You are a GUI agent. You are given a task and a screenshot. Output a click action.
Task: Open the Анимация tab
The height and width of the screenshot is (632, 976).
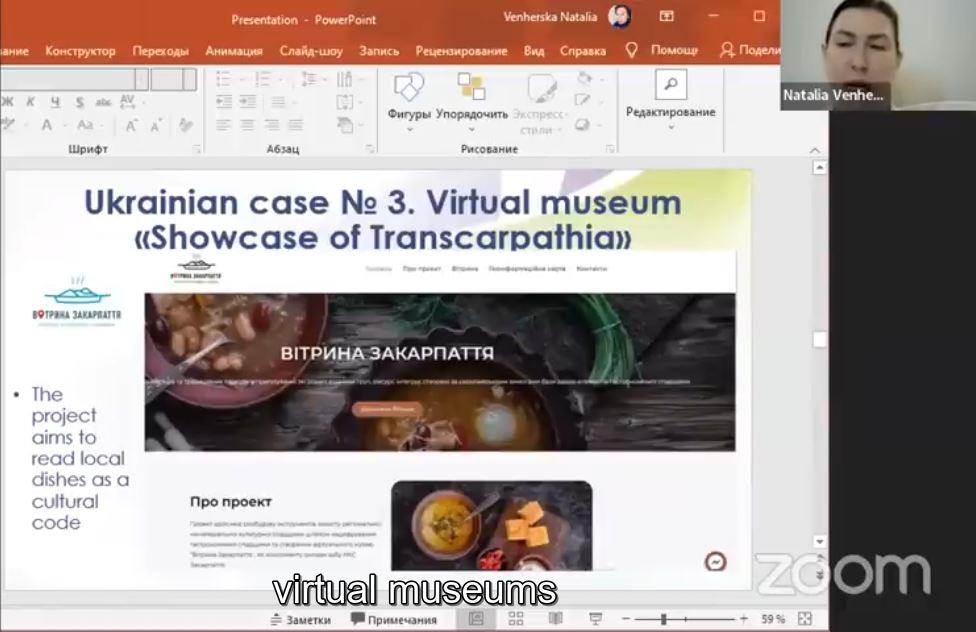[x=234, y=50]
